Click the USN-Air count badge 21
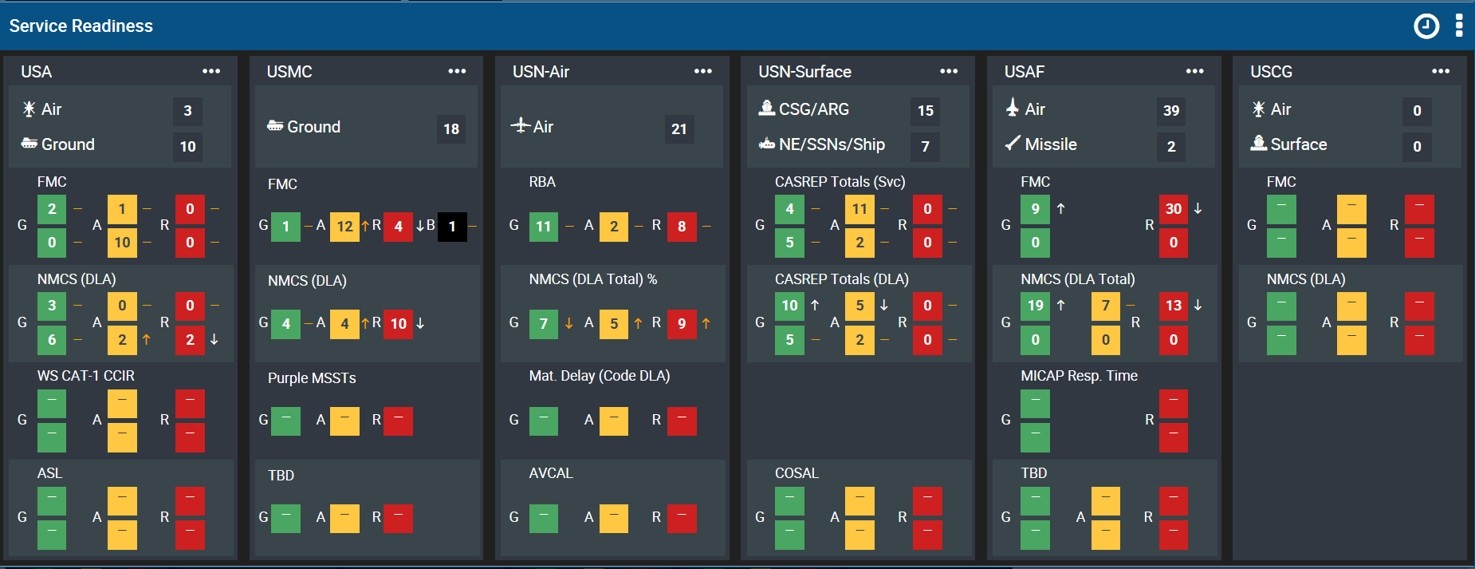 679,129
